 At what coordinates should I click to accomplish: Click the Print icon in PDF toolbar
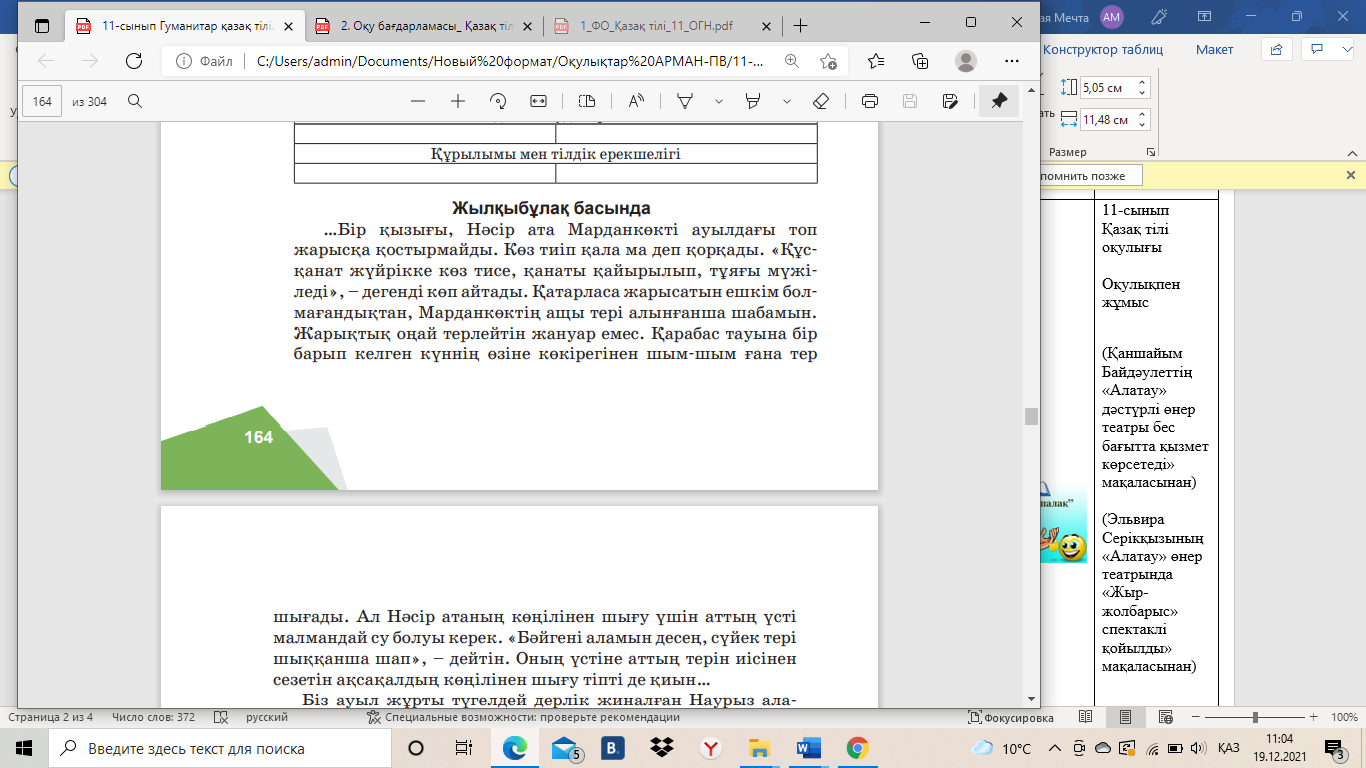(x=869, y=101)
